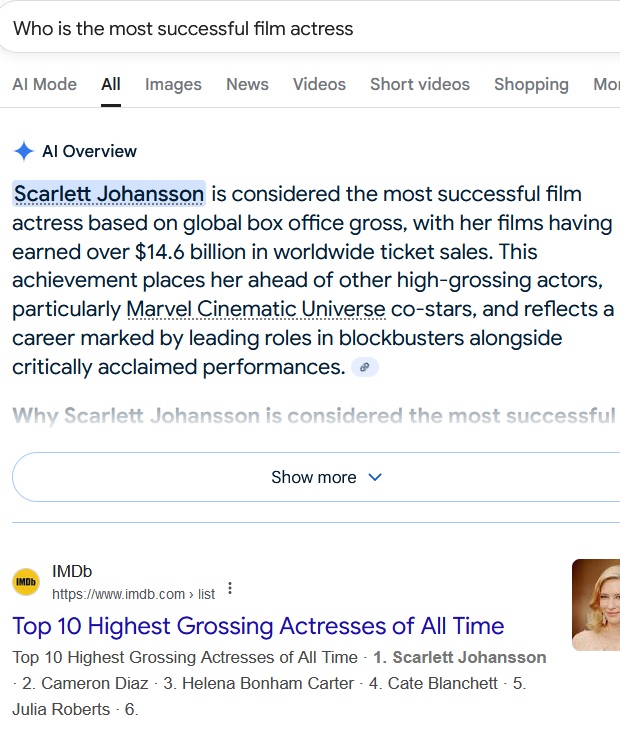Viewport: 620px width, 735px height.
Task: Click the highlighted Scarlett Johansson link
Action: pyautogui.click(x=109, y=193)
